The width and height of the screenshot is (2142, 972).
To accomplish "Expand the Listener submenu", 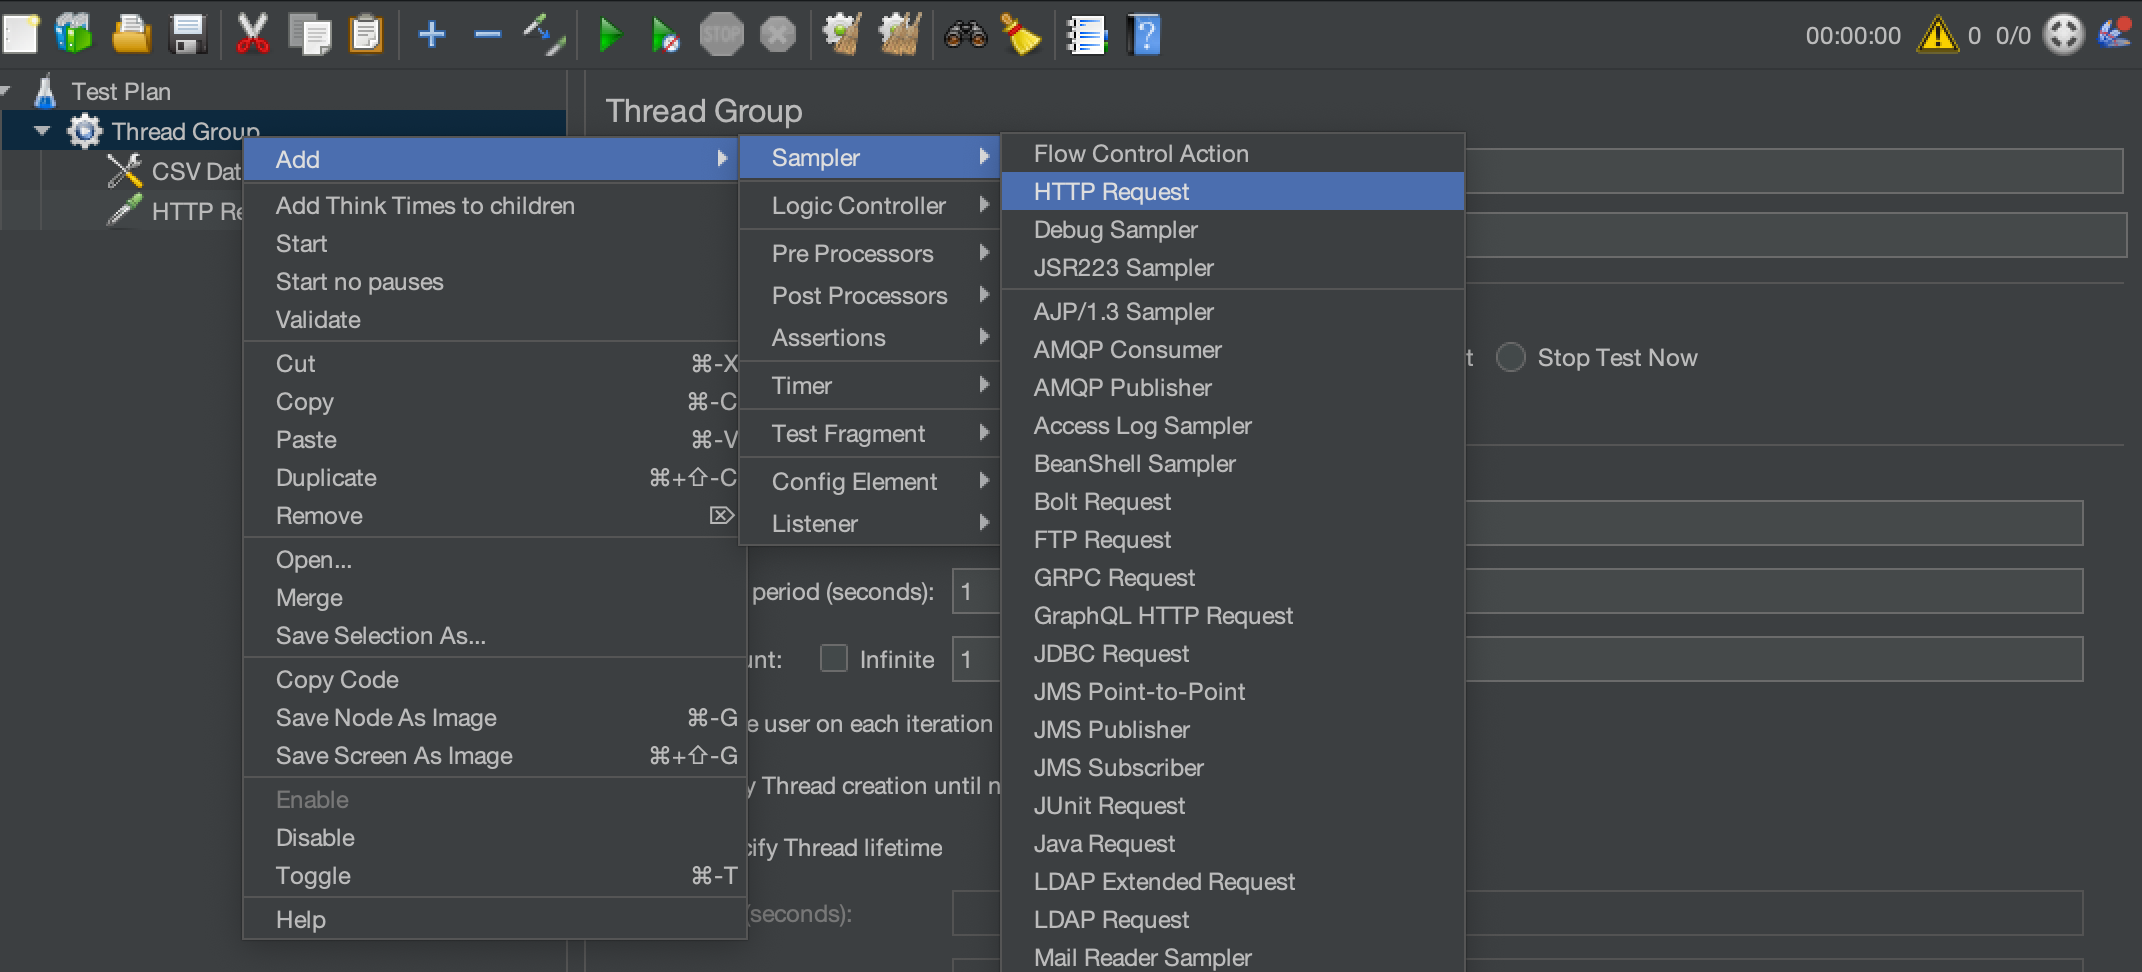I will click(870, 523).
